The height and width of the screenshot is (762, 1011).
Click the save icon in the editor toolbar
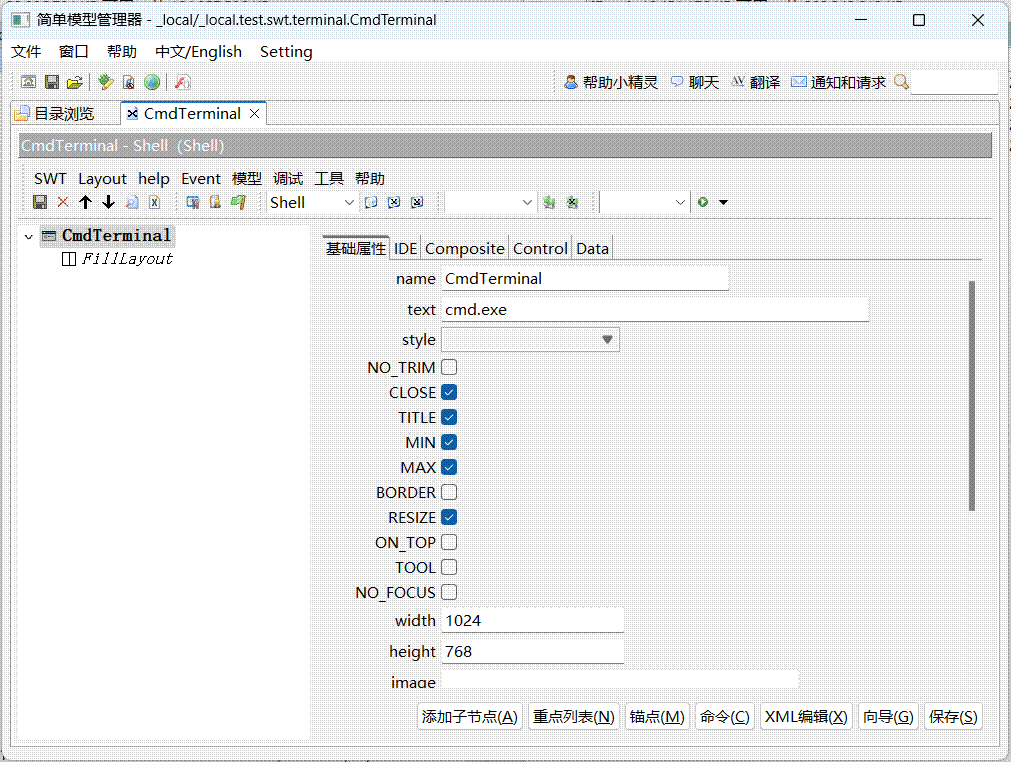40,202
